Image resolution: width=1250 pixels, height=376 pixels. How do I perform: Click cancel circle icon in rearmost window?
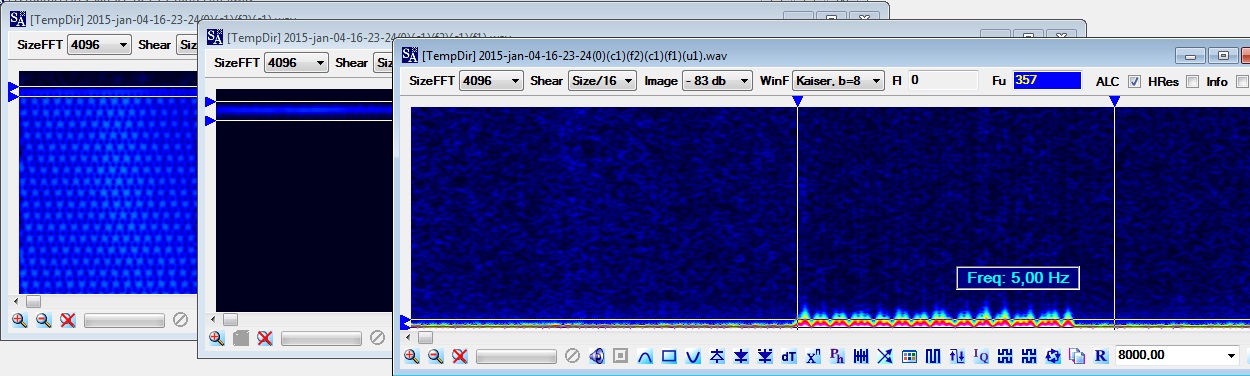click(x=180, y=320)
